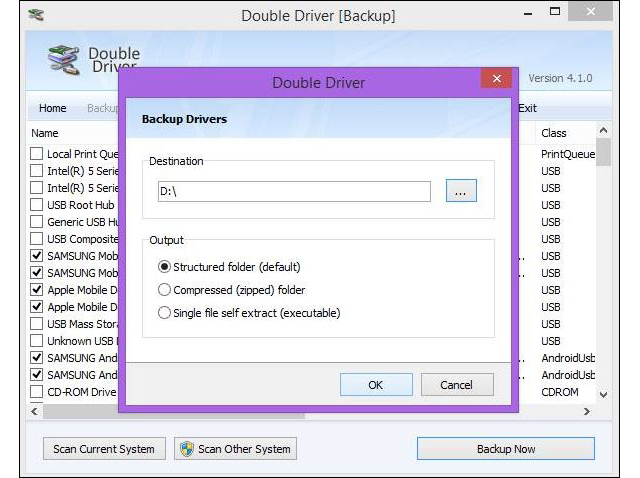
Task: Browse for destination with the ... button
Action: (x=461, y=191)
